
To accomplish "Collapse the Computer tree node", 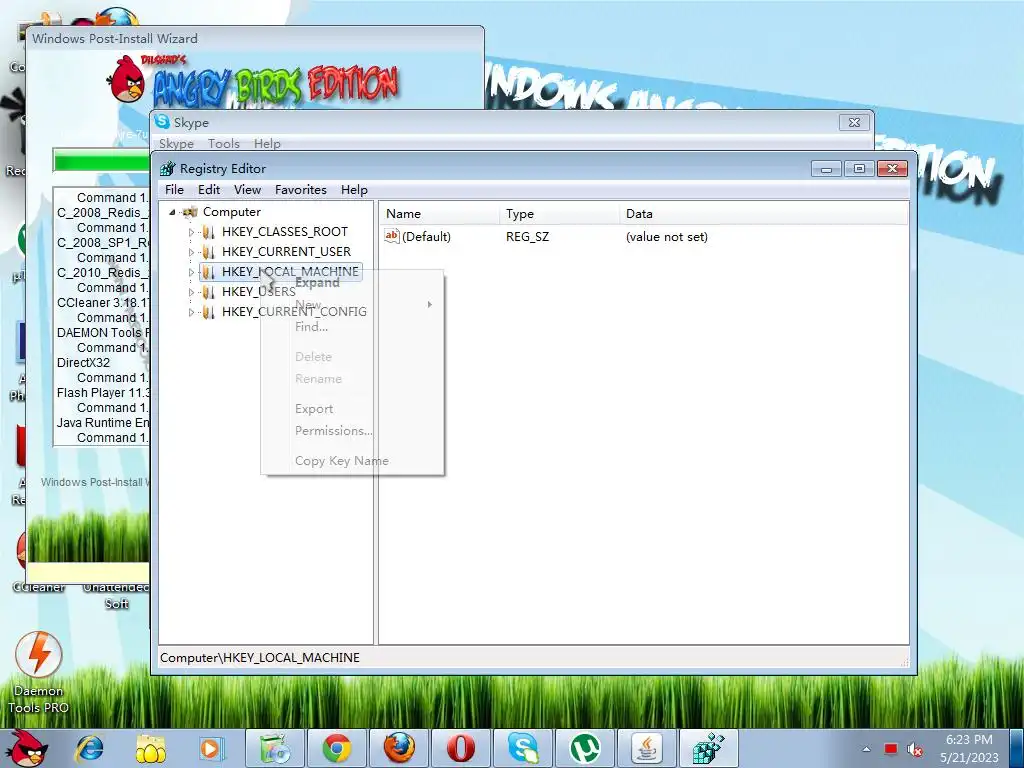I will coord(172,212).
